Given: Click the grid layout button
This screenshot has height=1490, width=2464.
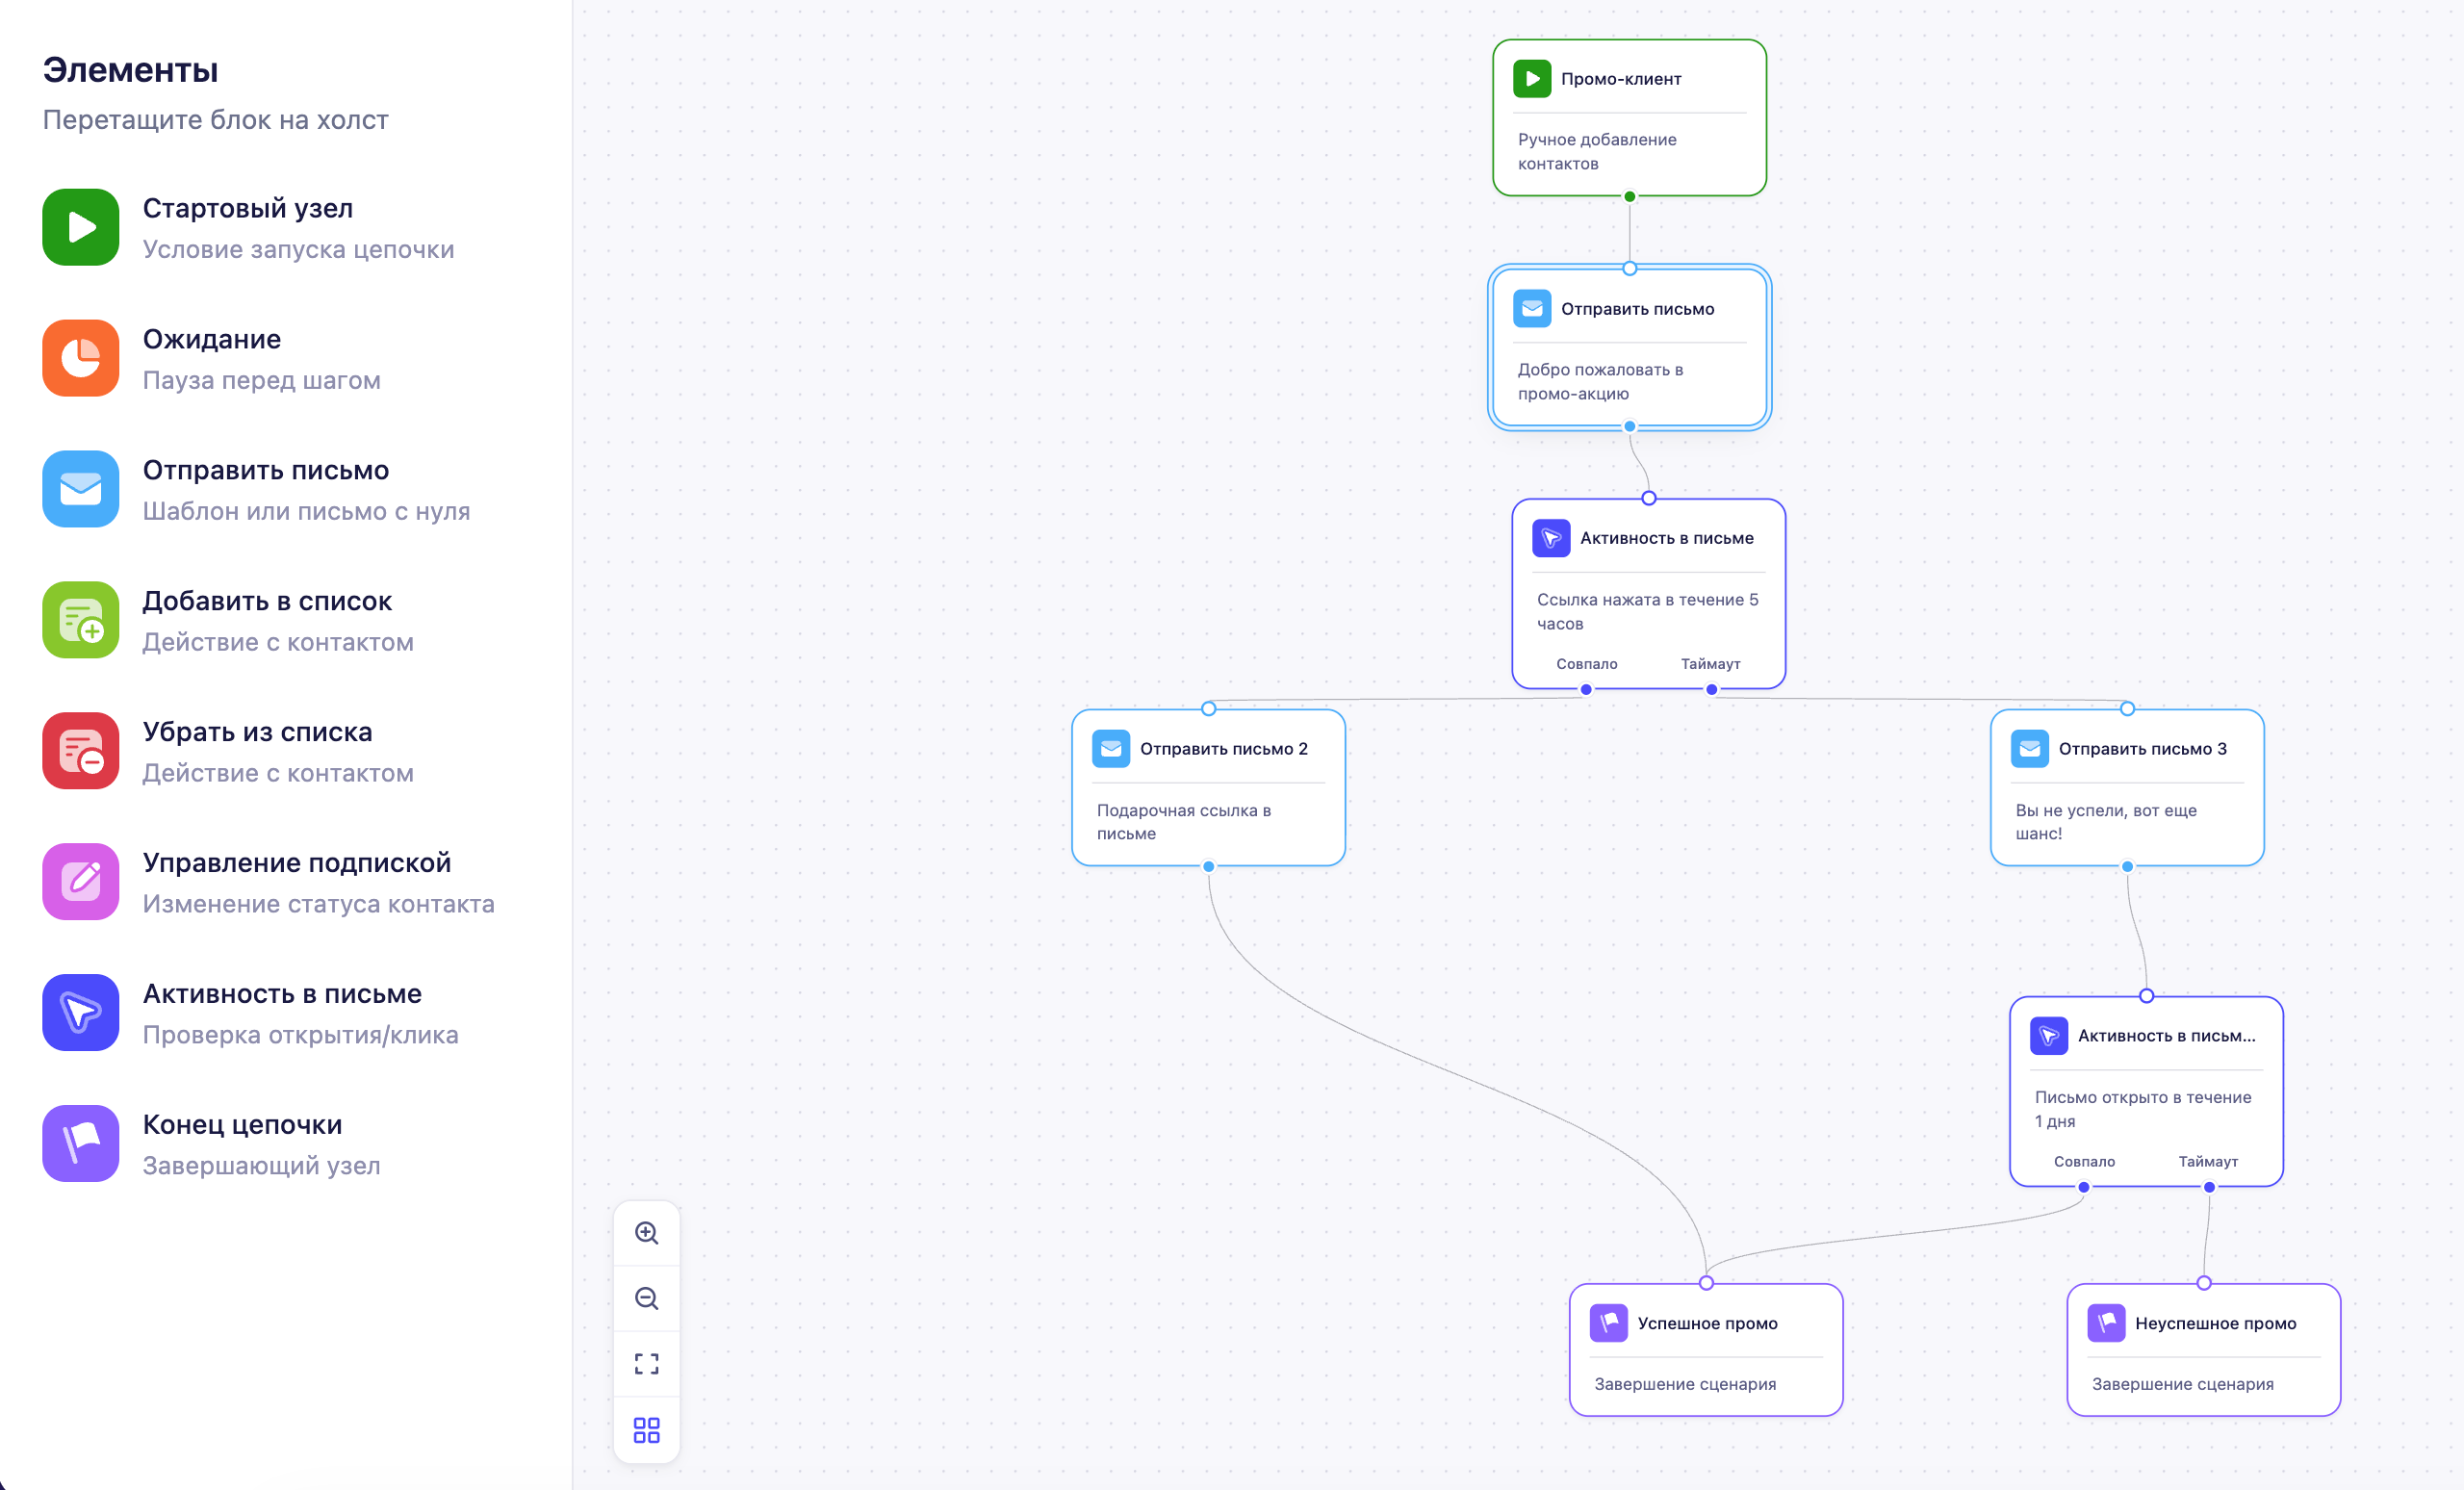Looking at the screenshot, I should tap(647, 1430).
